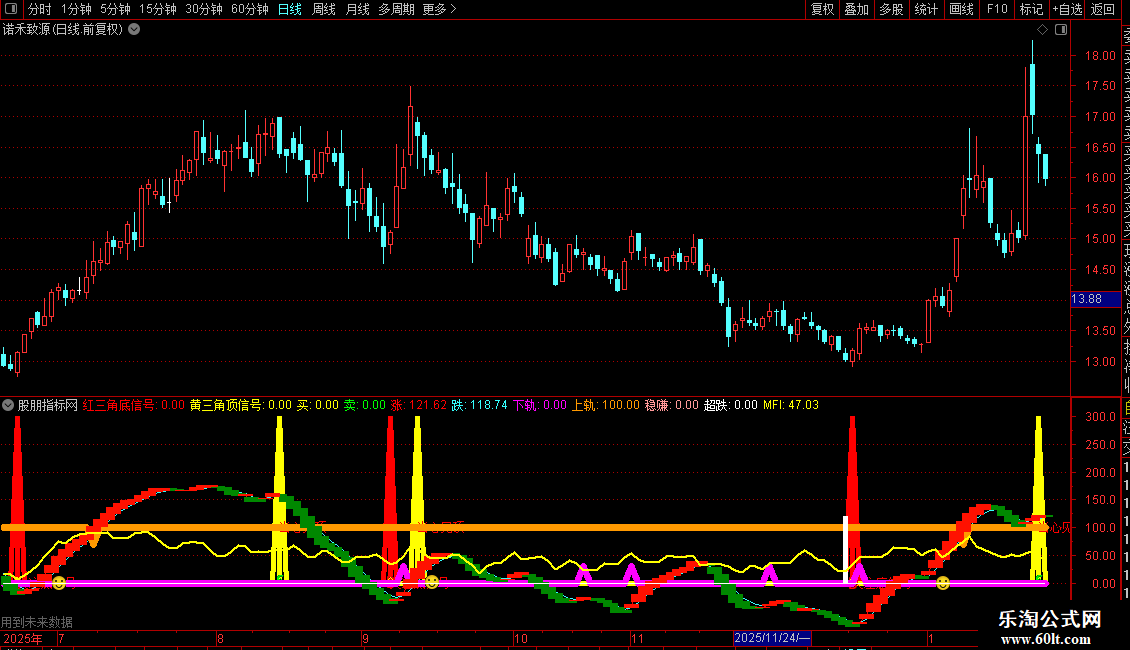Click the 2025年 label on time axis
This screenshot has width=1130, height=650.
(x=22, y=638)
